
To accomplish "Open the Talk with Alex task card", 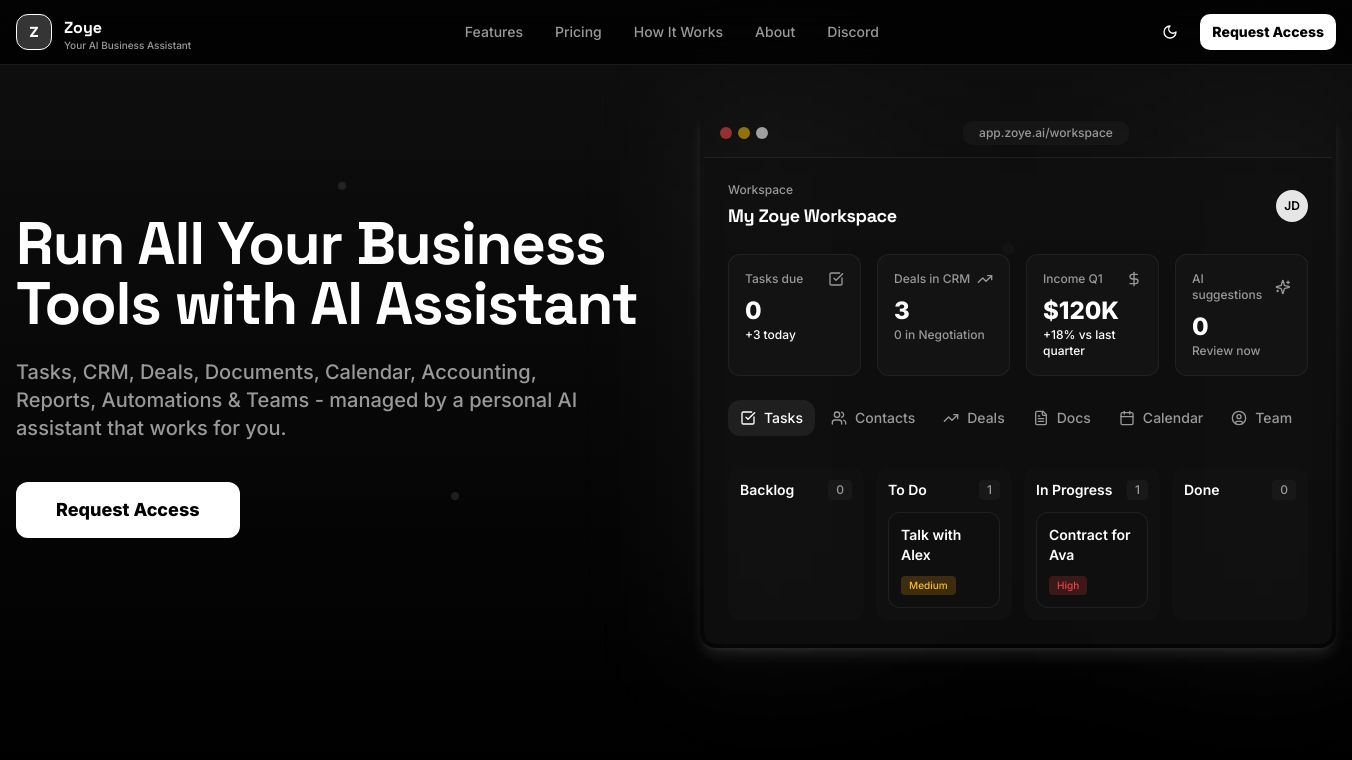I will click(x=944, y=560).
